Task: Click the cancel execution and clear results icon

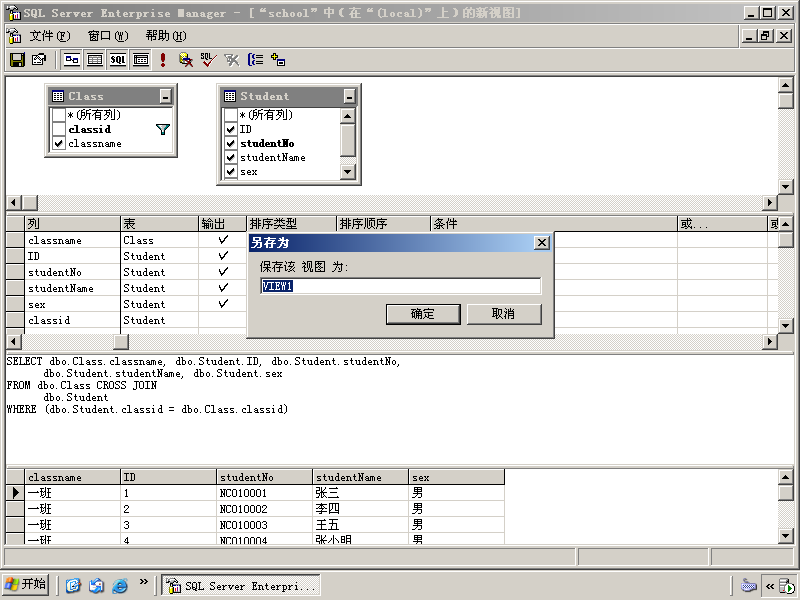Action: pyautogui.click(x=186, y=60)
